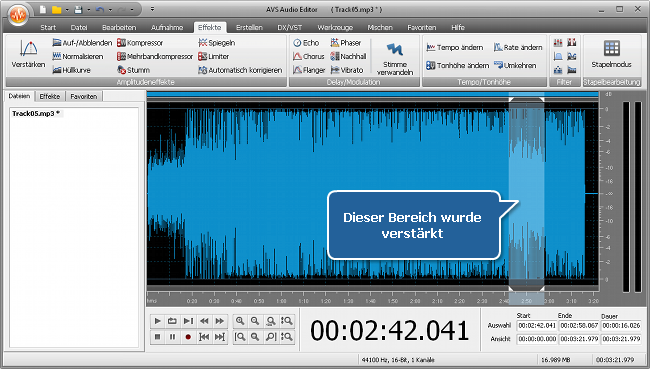The width and height of the screenshot is (650, 369).
Task: Switch to the Aufnahme ribbon tab
Action: pyautogui.click(x=167, y=27)
